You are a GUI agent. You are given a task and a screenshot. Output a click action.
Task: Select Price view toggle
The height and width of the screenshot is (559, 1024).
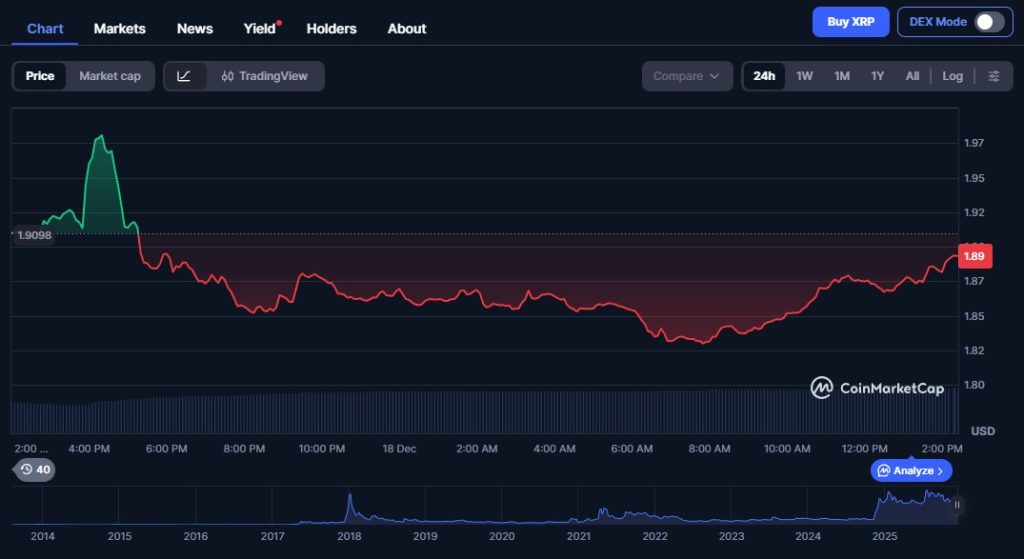pyautogui.click(x=40, y=76)
